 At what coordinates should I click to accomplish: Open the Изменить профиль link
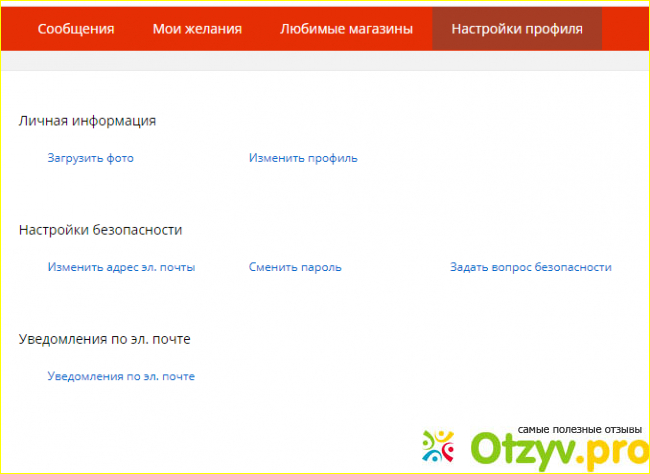(x=303, y=158)
